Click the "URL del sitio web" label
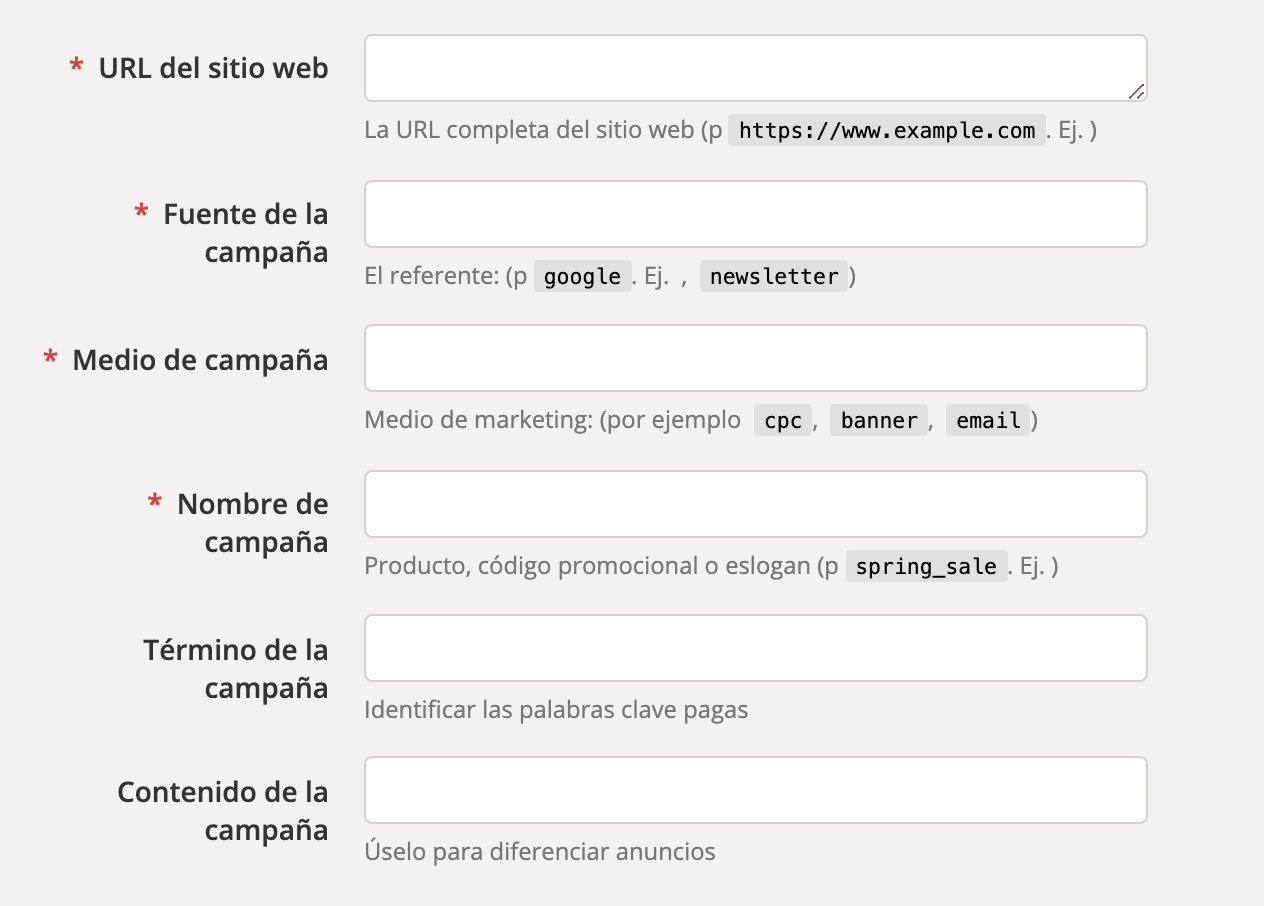Viewport: 1264px width, 906px height. [x=213, y=69]
